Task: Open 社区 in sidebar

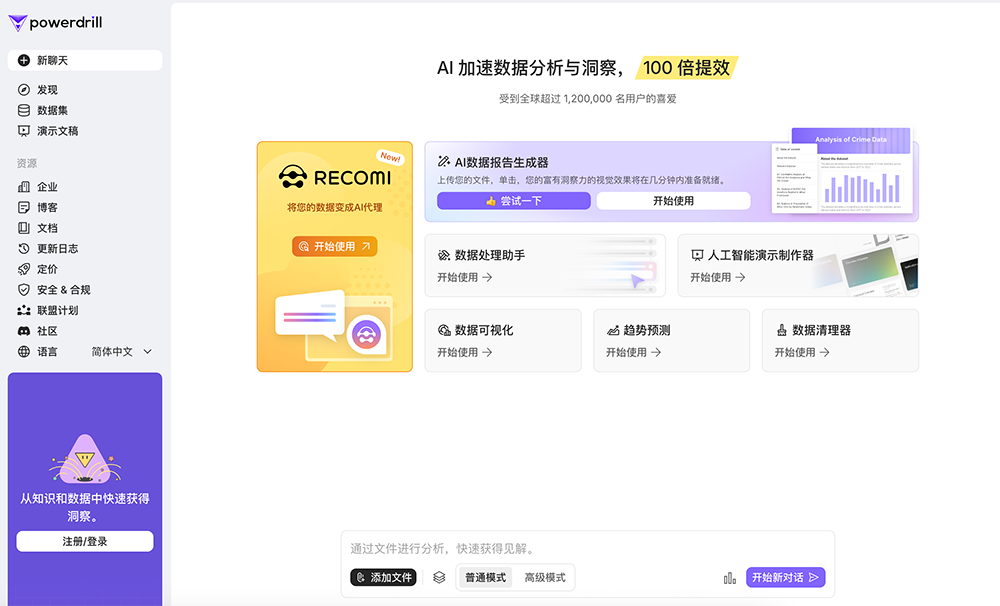Action: pyautogui.click(x=85, y=331)
